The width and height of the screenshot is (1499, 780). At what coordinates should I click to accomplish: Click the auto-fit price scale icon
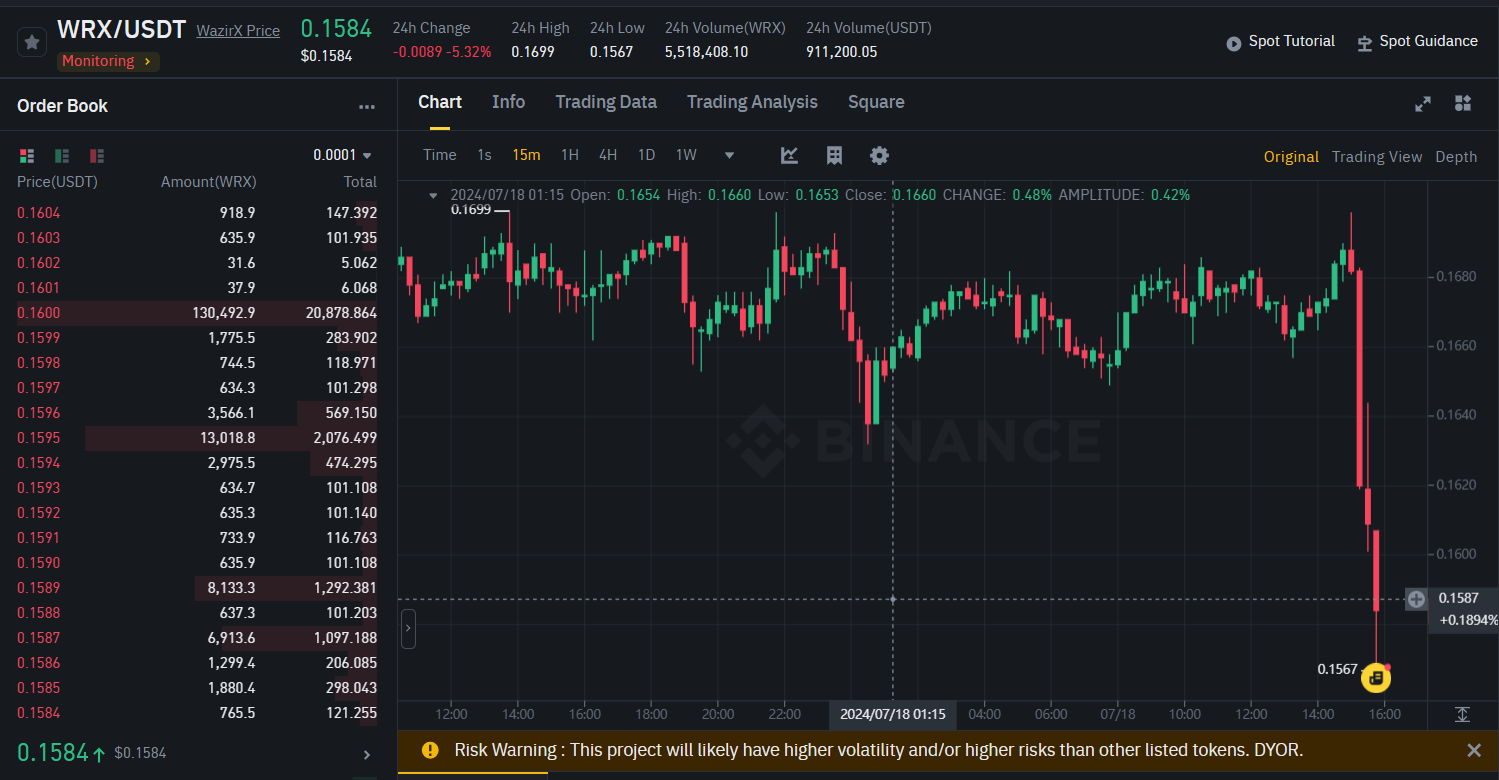point(1462,714)
